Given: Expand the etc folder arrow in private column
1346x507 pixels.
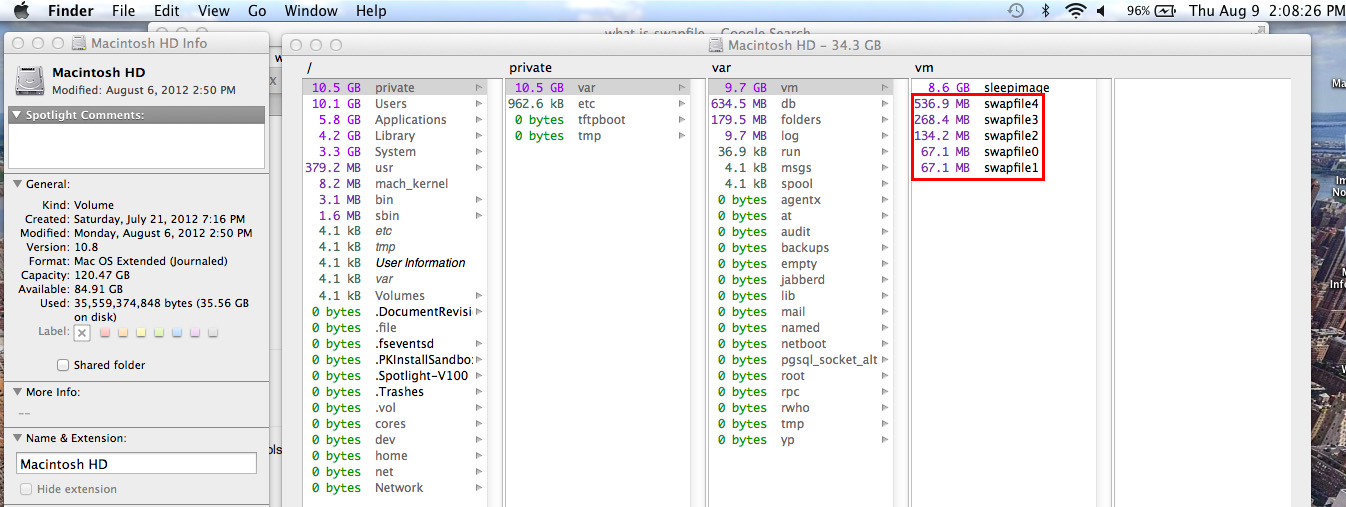Looking at the screenshot, I should point(682,104).
